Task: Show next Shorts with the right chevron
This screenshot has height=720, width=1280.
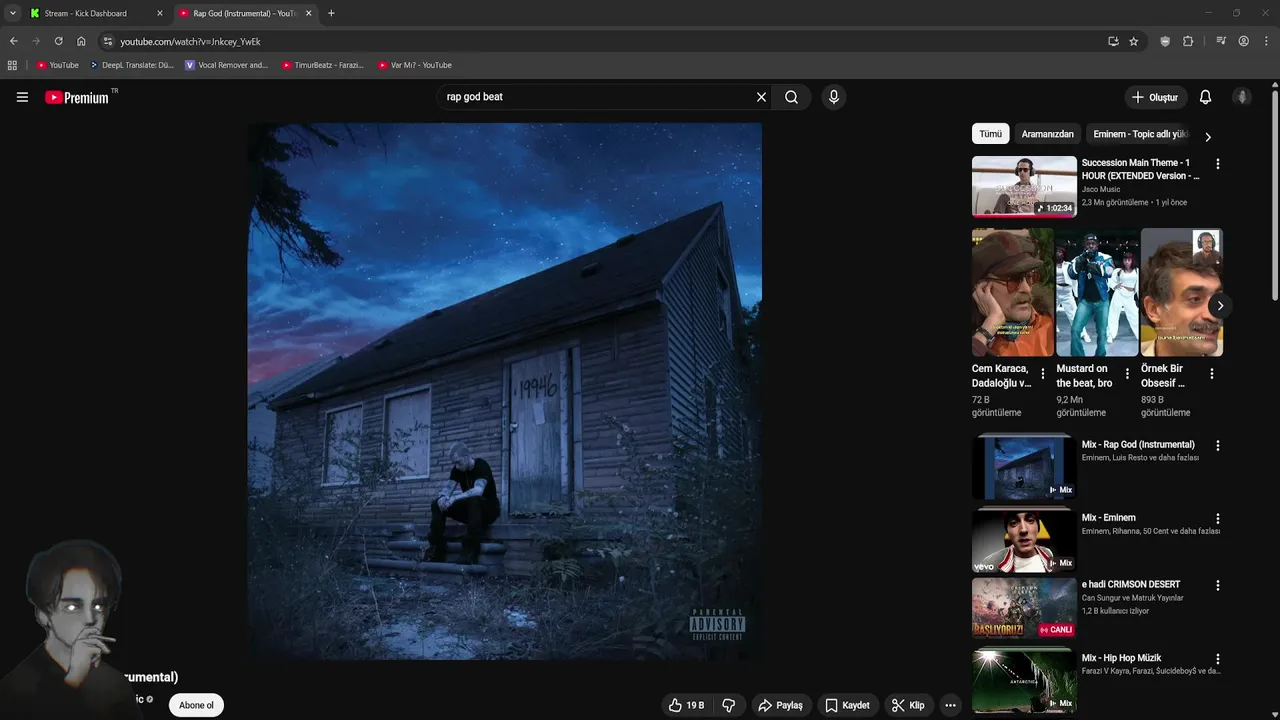Action: click(x=1219, y=306)
